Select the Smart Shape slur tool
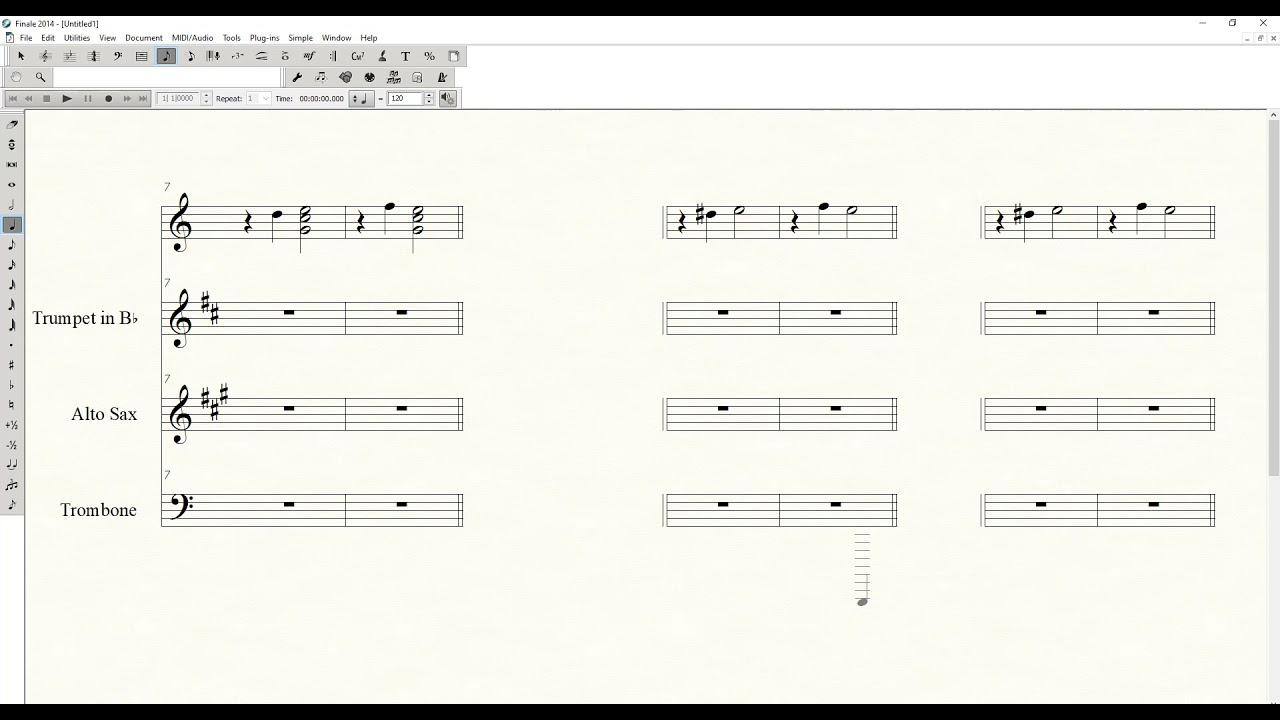The image size is (1280, 720). 262,56
